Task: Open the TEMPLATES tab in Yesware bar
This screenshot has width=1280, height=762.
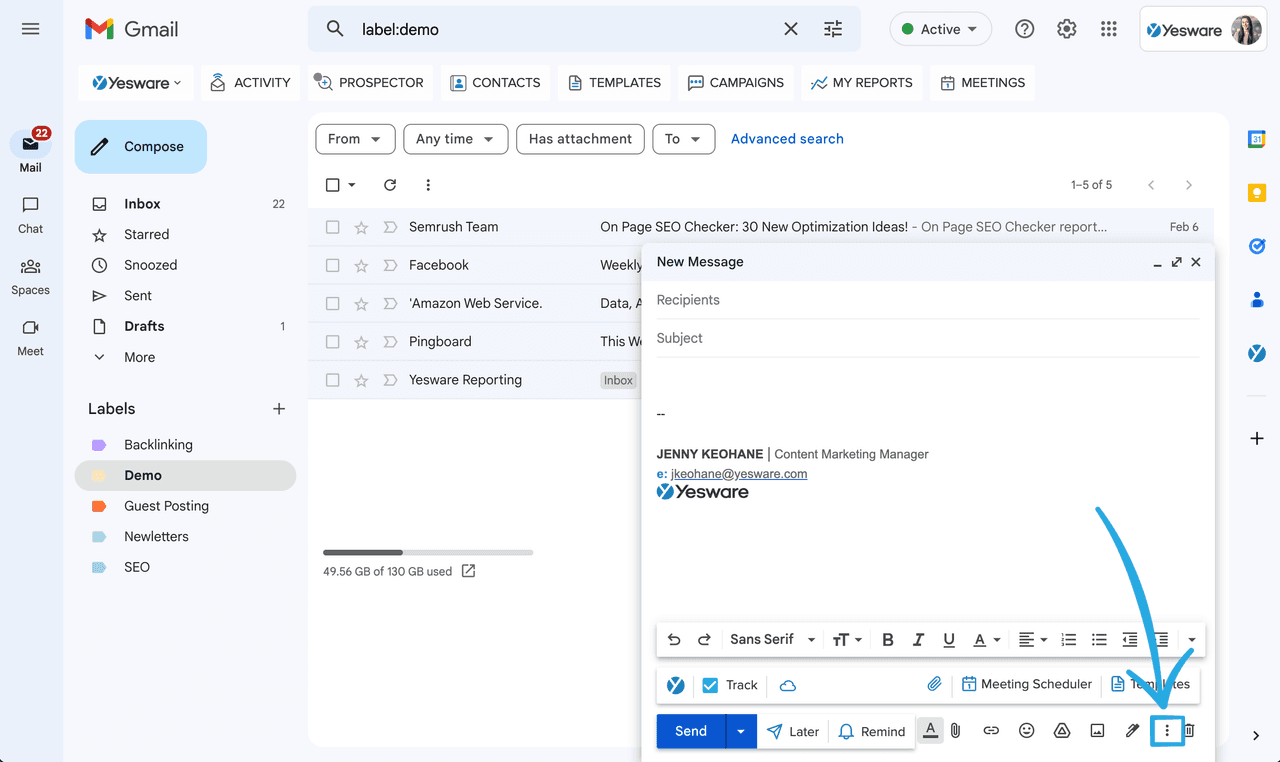Action: coord(614,83)
